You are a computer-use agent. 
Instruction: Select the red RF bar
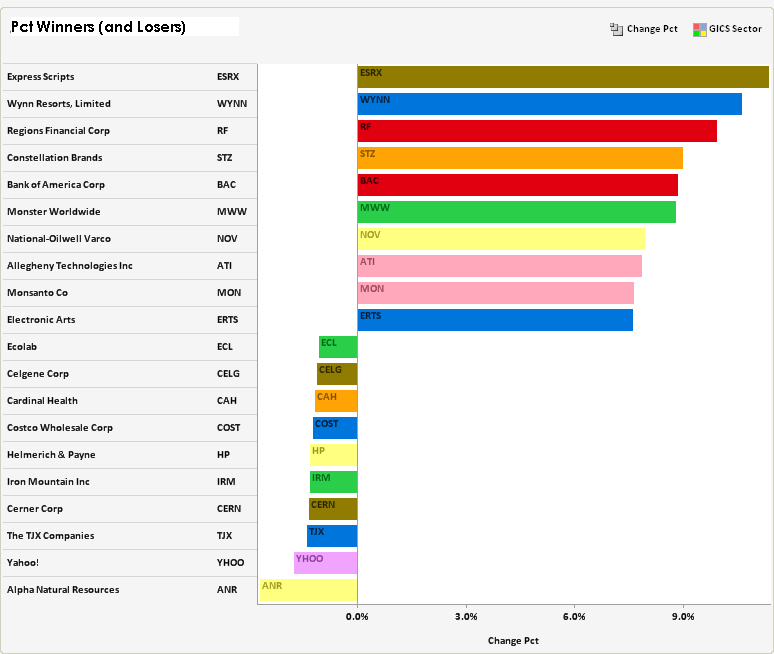(x=537, y=131)
